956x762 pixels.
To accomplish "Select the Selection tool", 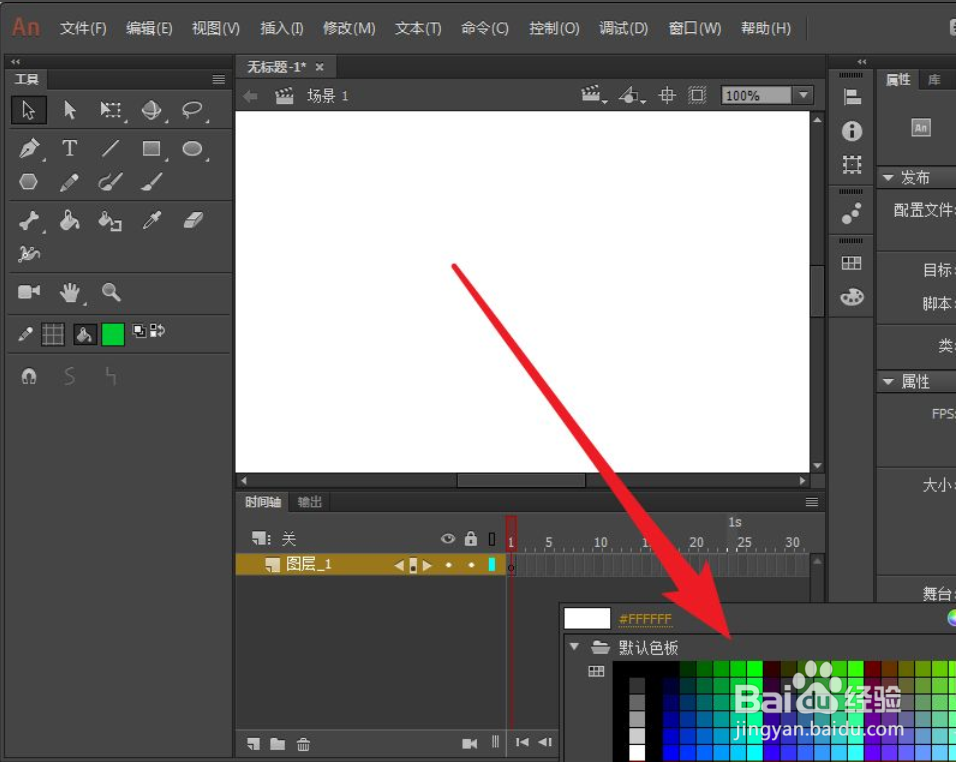I will [x=28, y=110].
